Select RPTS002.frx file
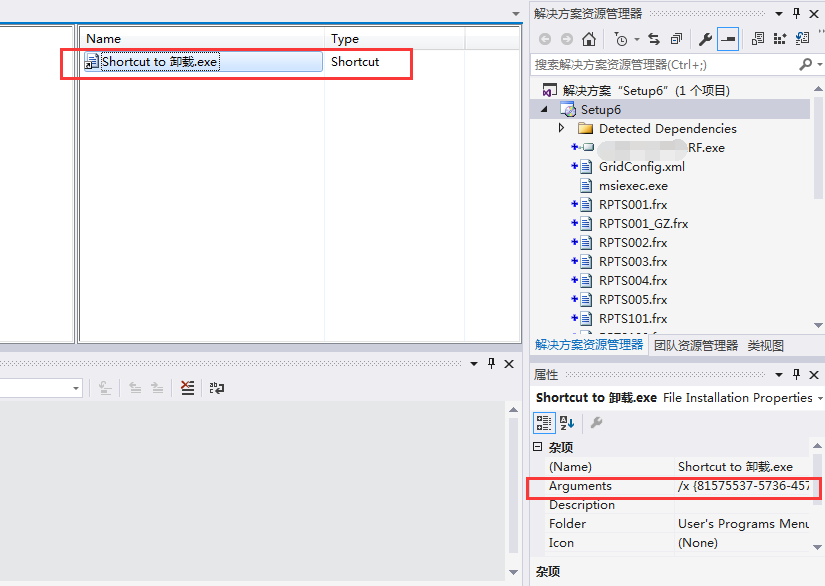The image size is (825, 586). pyautogui.click(x=633, y=243)
